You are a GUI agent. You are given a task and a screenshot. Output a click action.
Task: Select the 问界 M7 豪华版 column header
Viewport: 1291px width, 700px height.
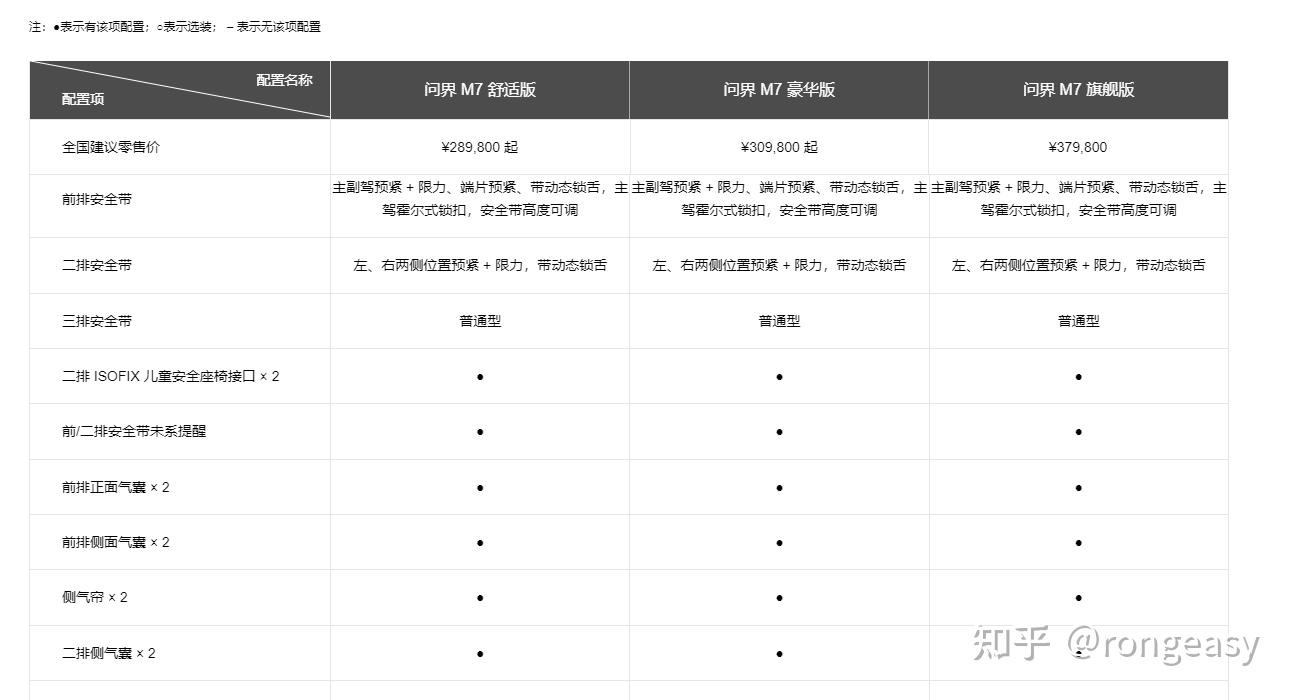click(x=779, y=89)
